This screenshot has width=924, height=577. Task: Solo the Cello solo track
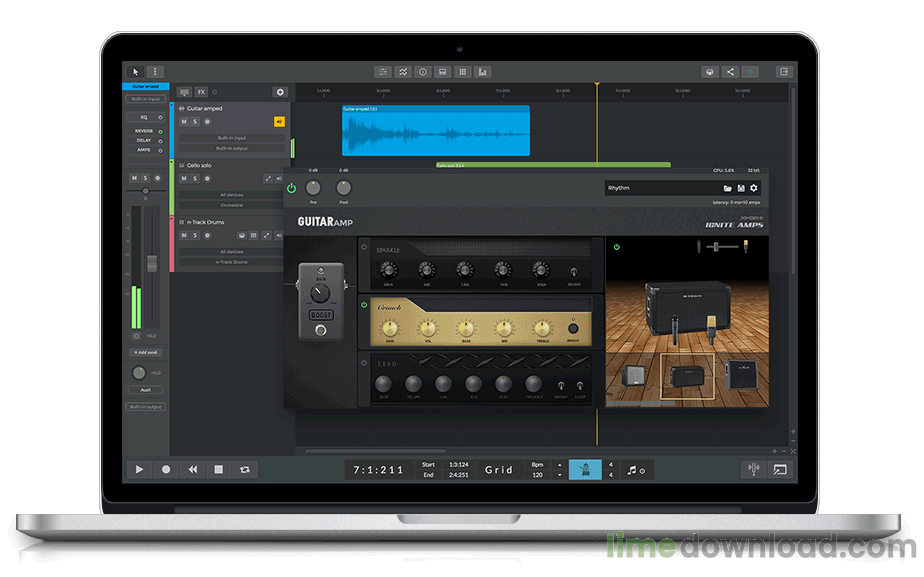coord(195,178)
